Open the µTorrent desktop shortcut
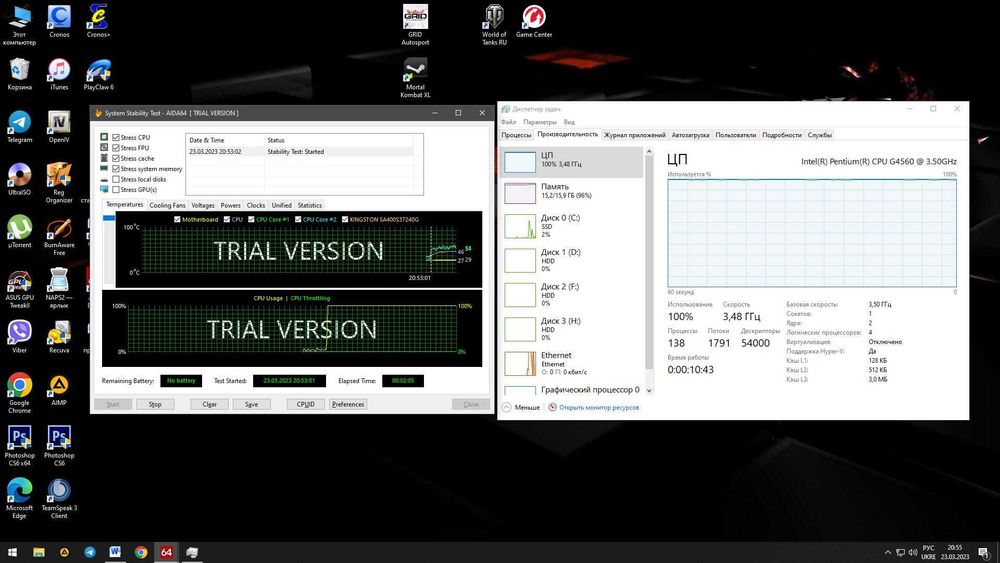 point(19,231)
